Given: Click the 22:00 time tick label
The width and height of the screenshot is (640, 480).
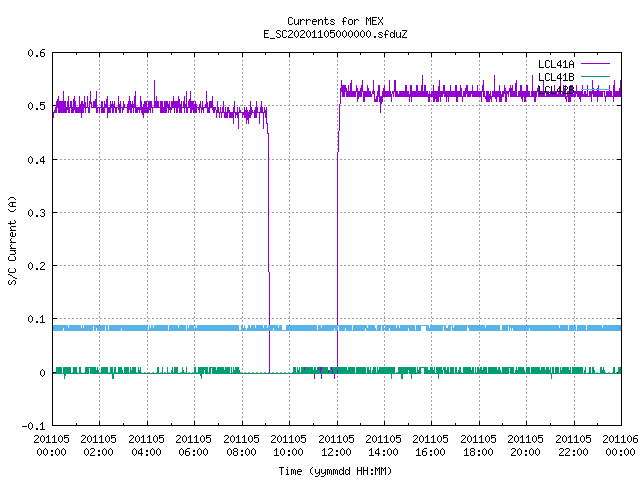Looking at the screenshot, I should pos(573,452).
